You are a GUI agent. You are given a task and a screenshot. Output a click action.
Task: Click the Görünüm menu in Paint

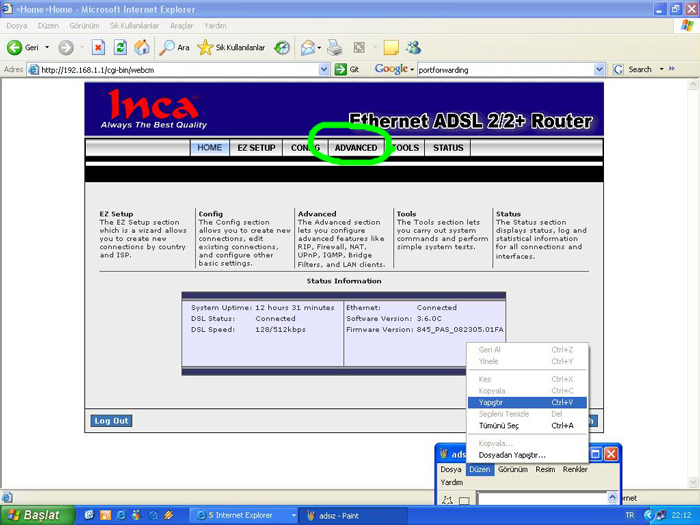(x=512, y=470)
